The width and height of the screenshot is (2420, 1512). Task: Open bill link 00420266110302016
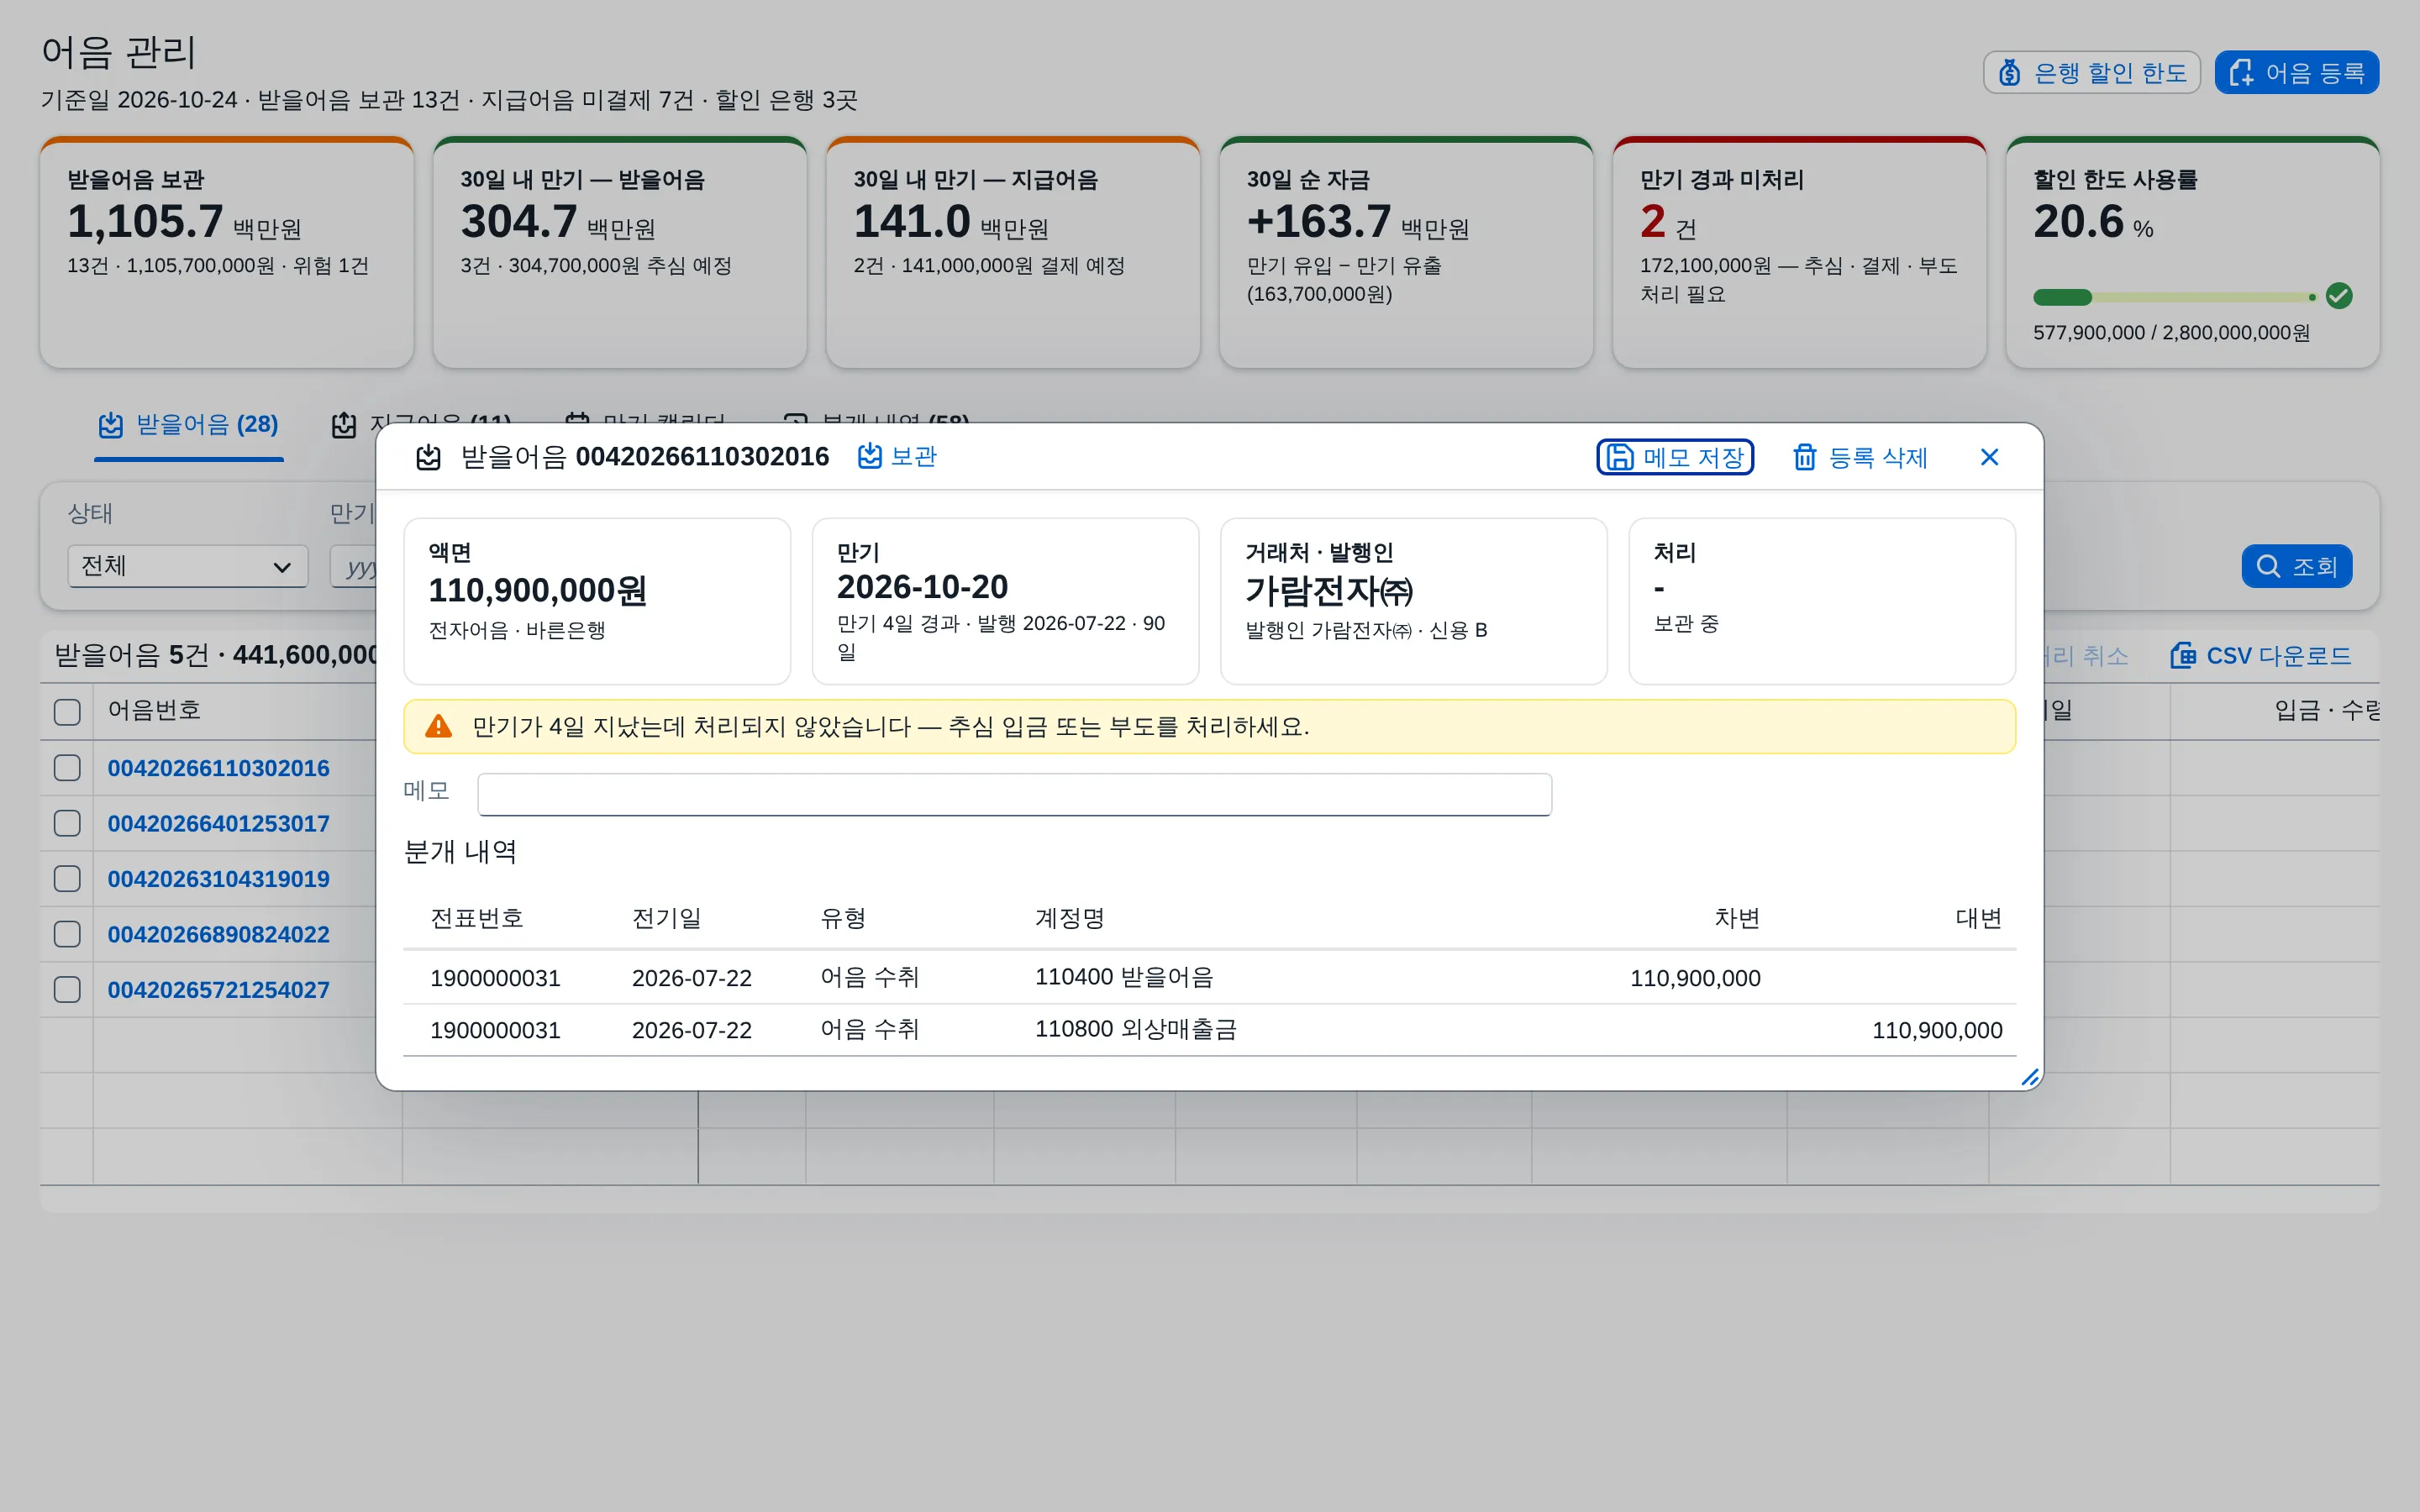[x=218, y=768]
